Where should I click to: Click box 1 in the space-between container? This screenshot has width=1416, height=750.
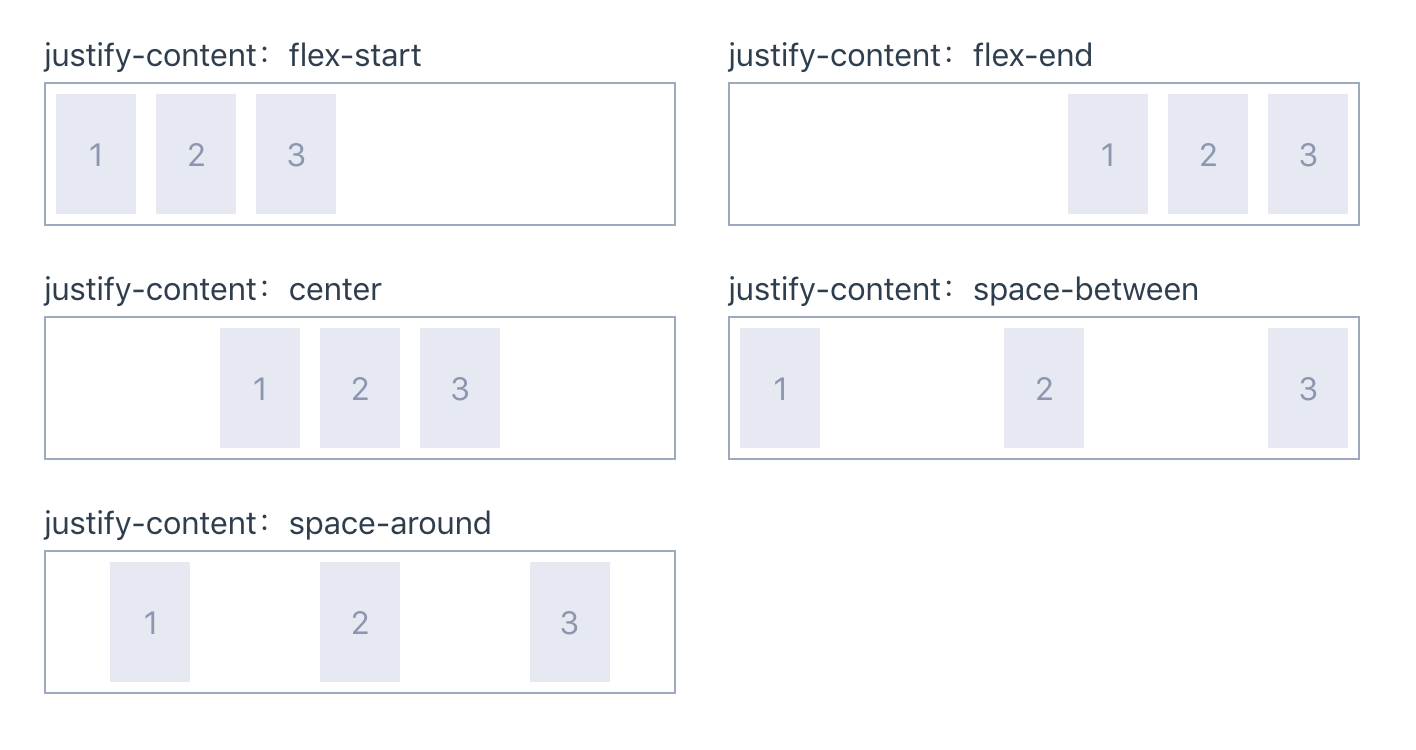(780, 388)
